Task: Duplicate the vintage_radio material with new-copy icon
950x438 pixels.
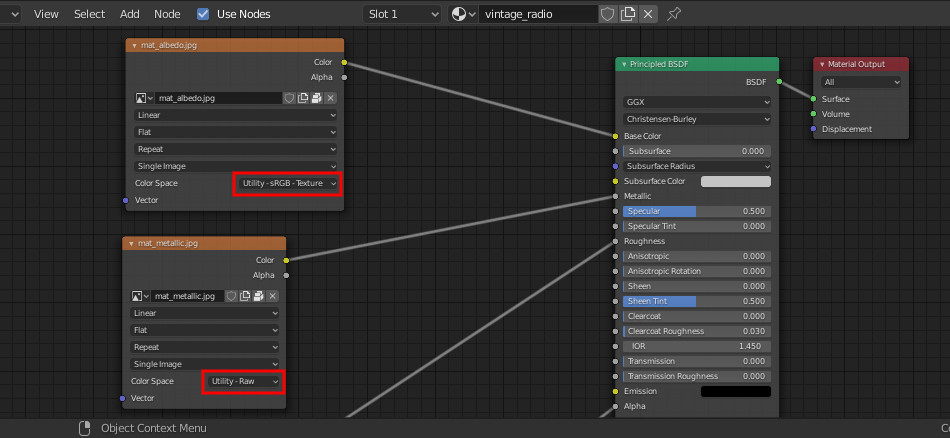Action: pos(628,14)
